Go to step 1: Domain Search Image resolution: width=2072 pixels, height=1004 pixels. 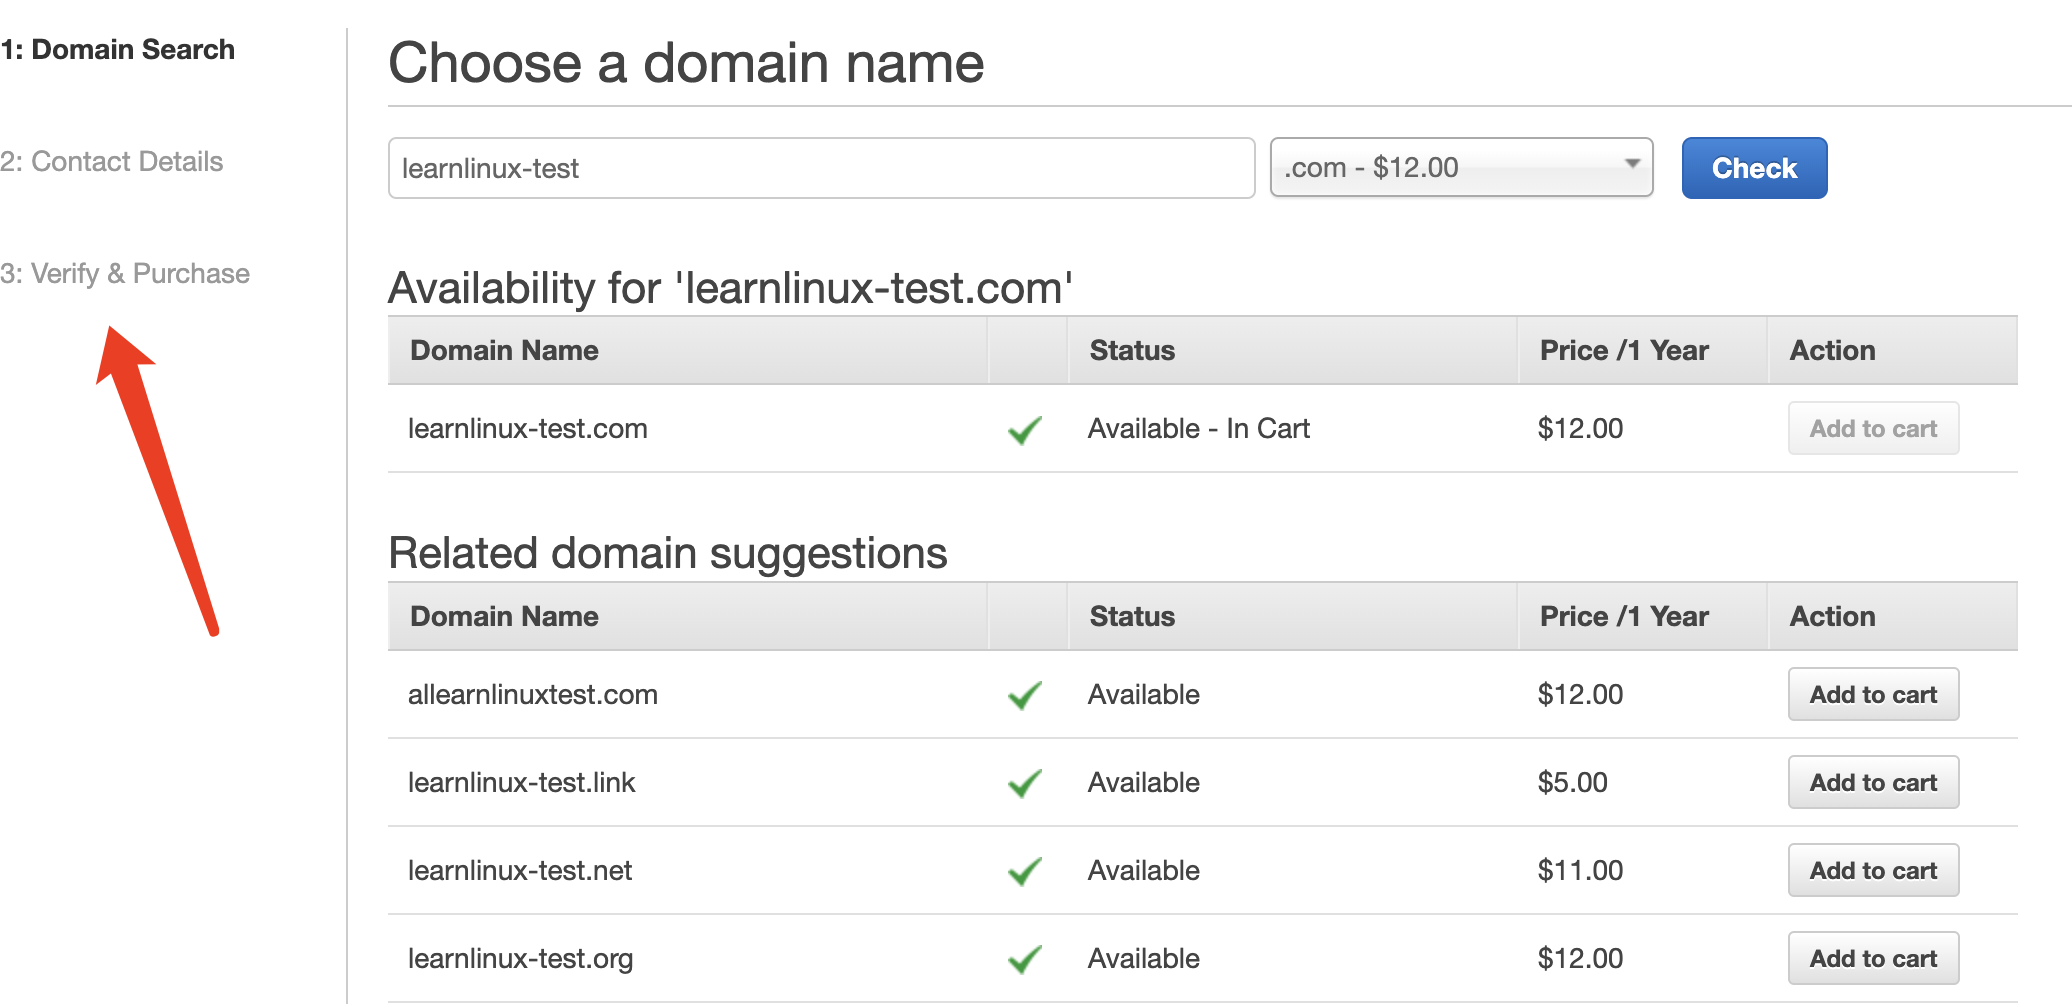coord(118,50)
